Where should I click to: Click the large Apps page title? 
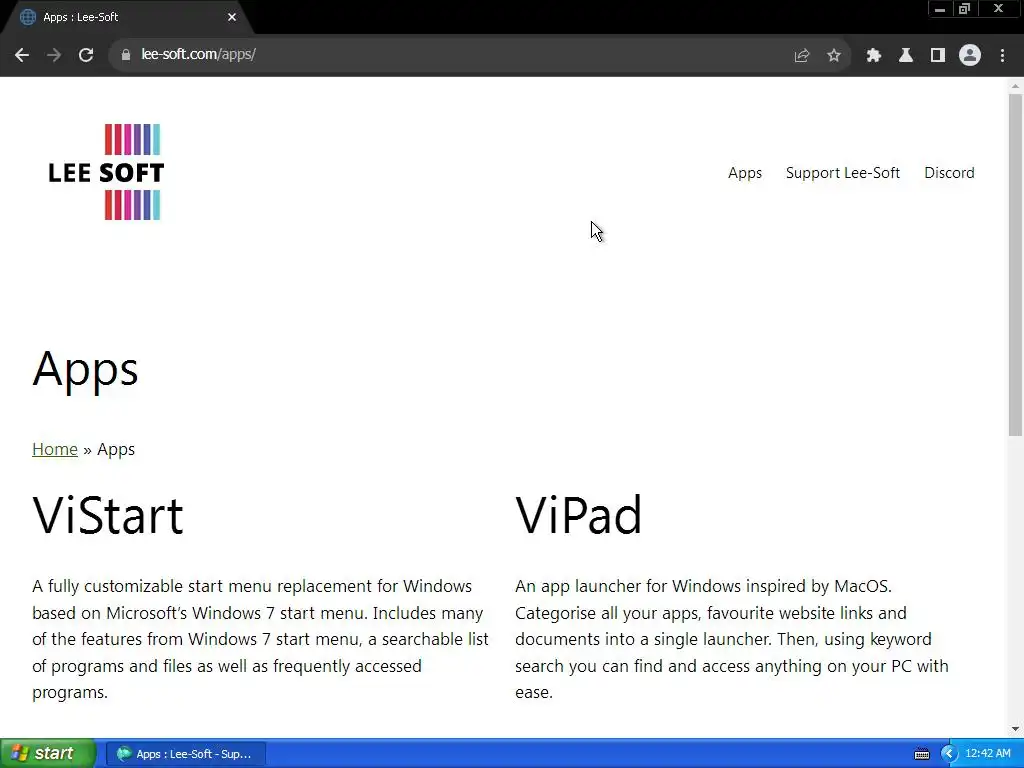tap(85, 370)
